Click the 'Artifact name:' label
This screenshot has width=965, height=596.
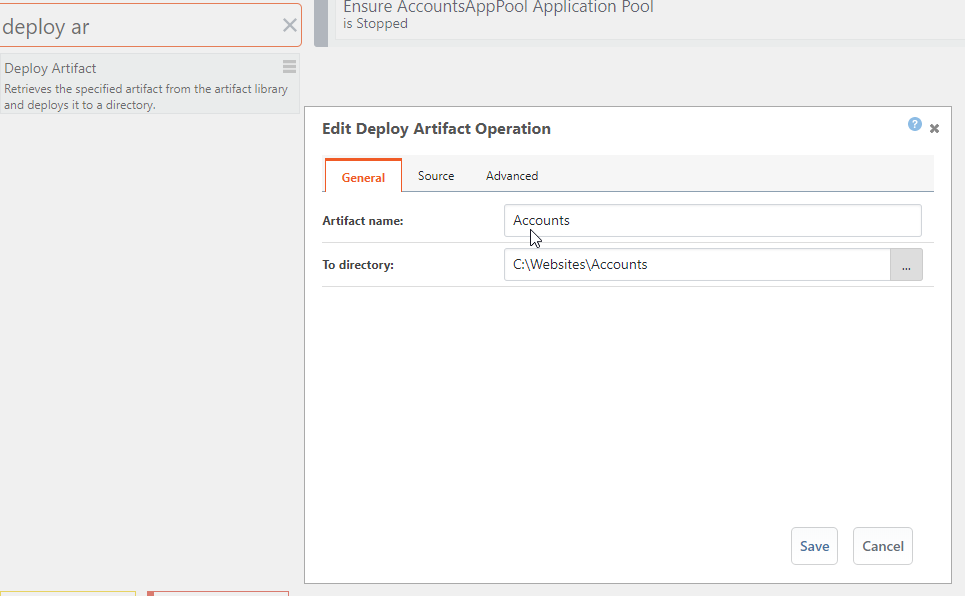[x=362, y=221]
